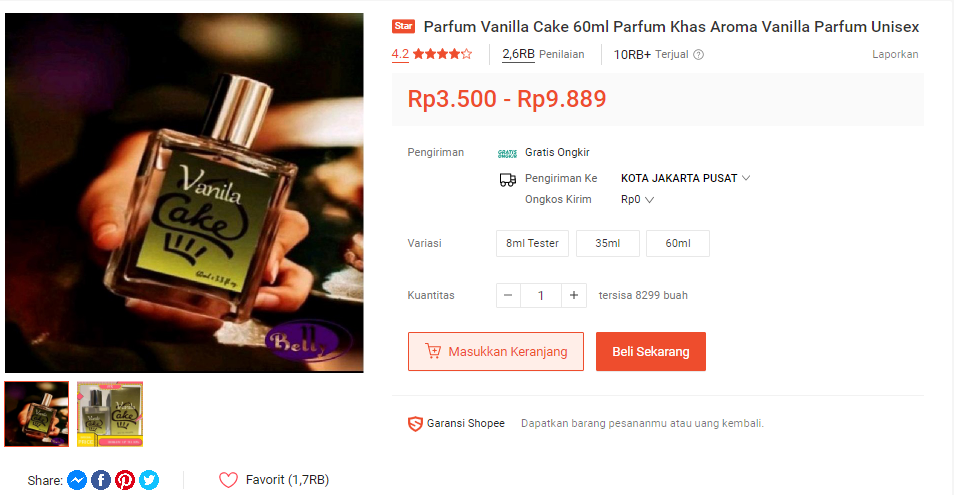
Task: Share product on Twitter
Action: [x=149, y=480]
